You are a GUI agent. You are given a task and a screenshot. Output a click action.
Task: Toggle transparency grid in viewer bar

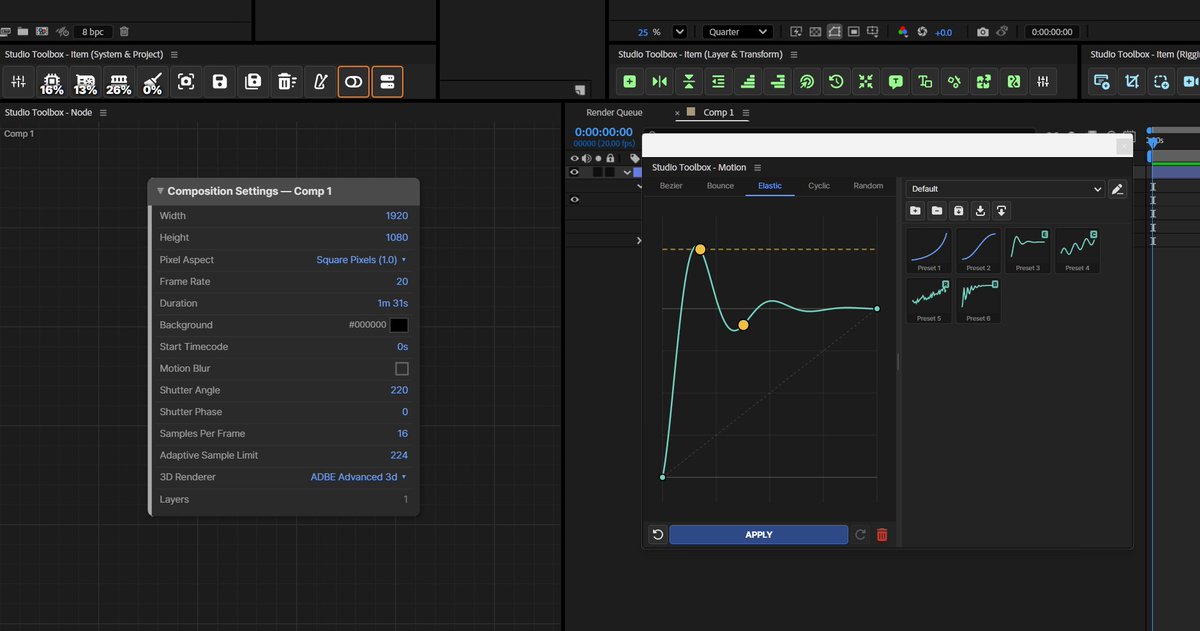tap(814, 32)
